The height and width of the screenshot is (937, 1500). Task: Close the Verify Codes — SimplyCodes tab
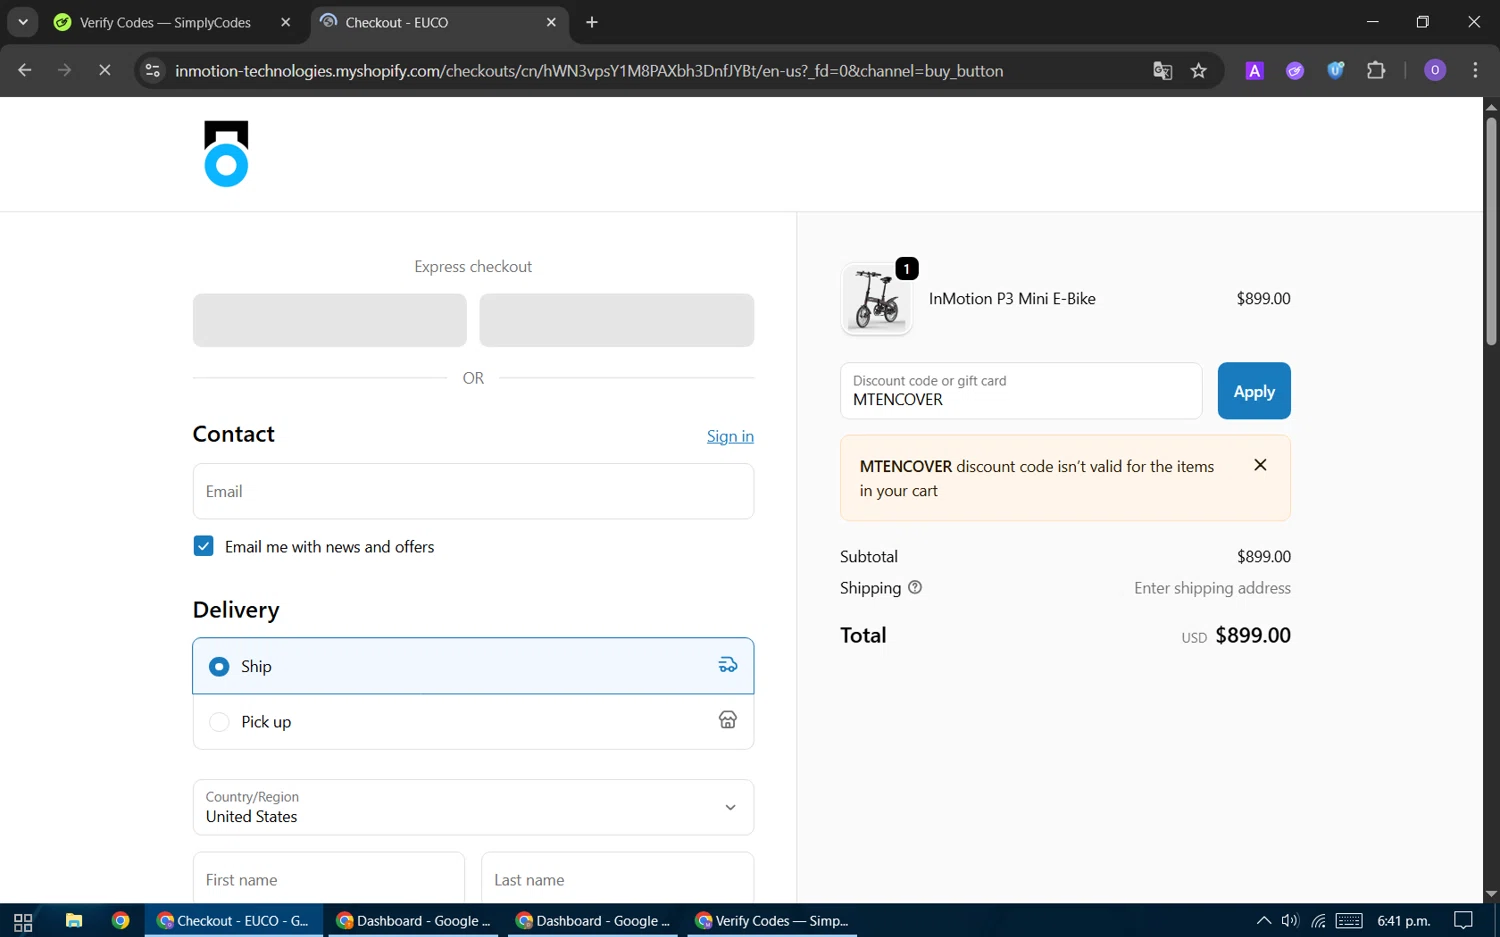286,22
